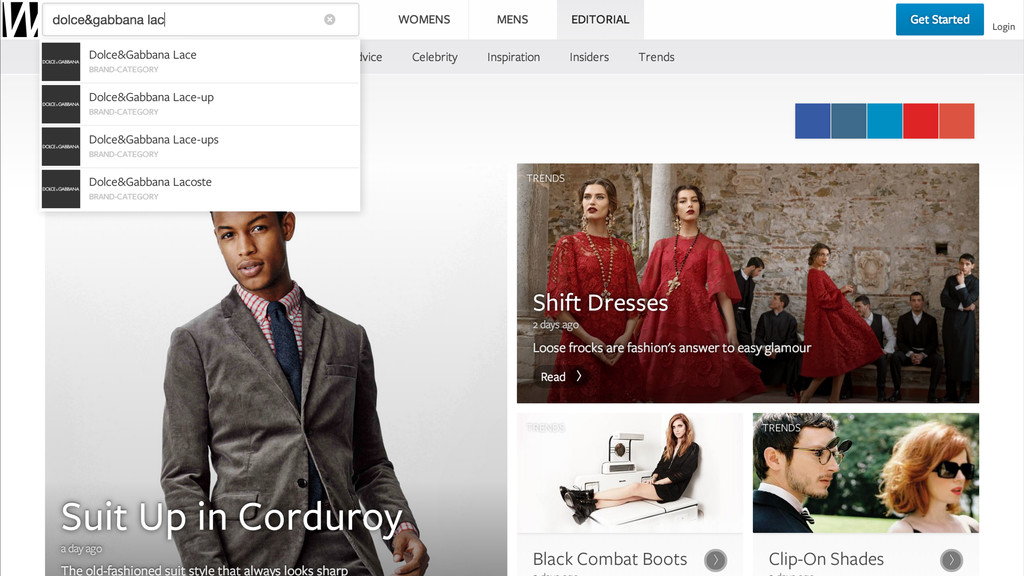Click the brand logo thumbnail beside 'Dolce&Gabbana Lacoste'
1024x576 pixels.
61,189
